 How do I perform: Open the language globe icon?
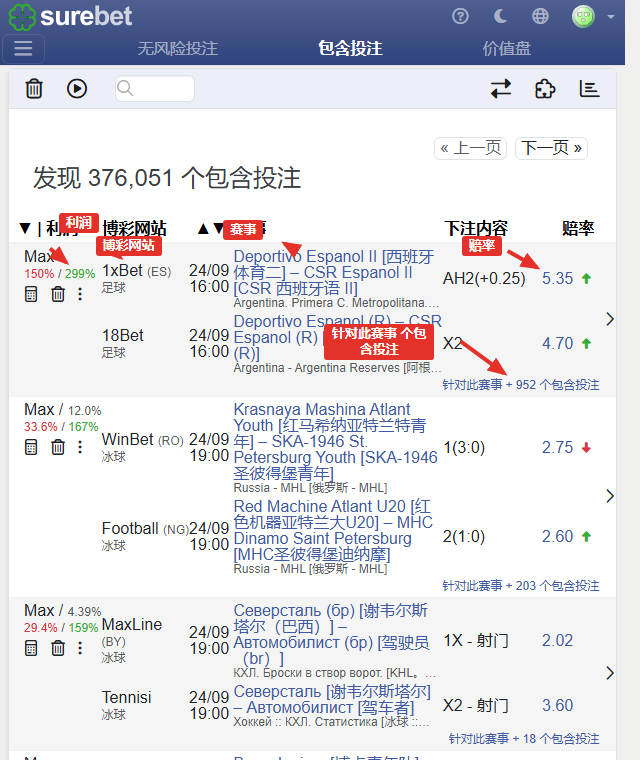pos(540,16)
